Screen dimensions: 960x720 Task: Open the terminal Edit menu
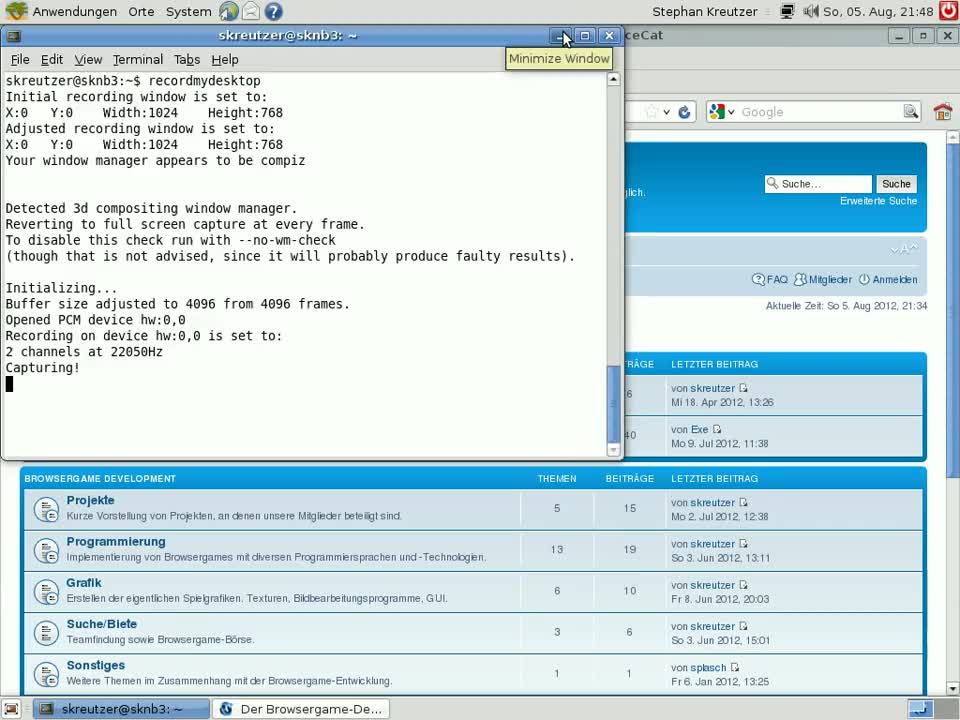point(51,59)
